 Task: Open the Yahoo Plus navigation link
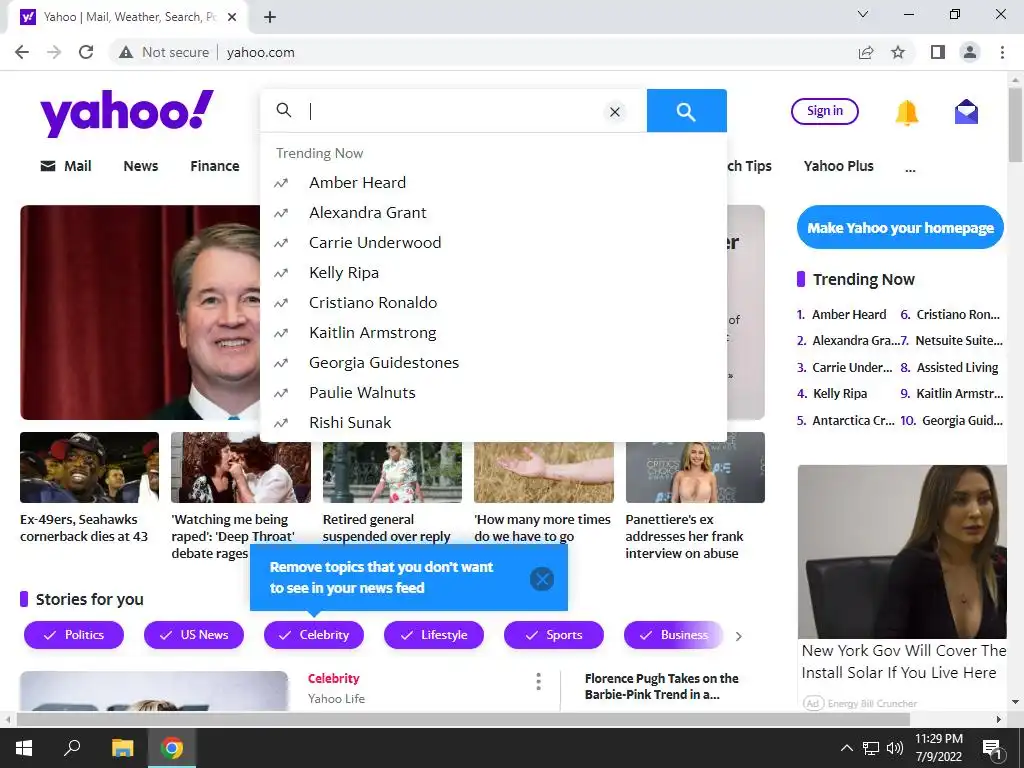pyautogui.click(x=839, y=166)
